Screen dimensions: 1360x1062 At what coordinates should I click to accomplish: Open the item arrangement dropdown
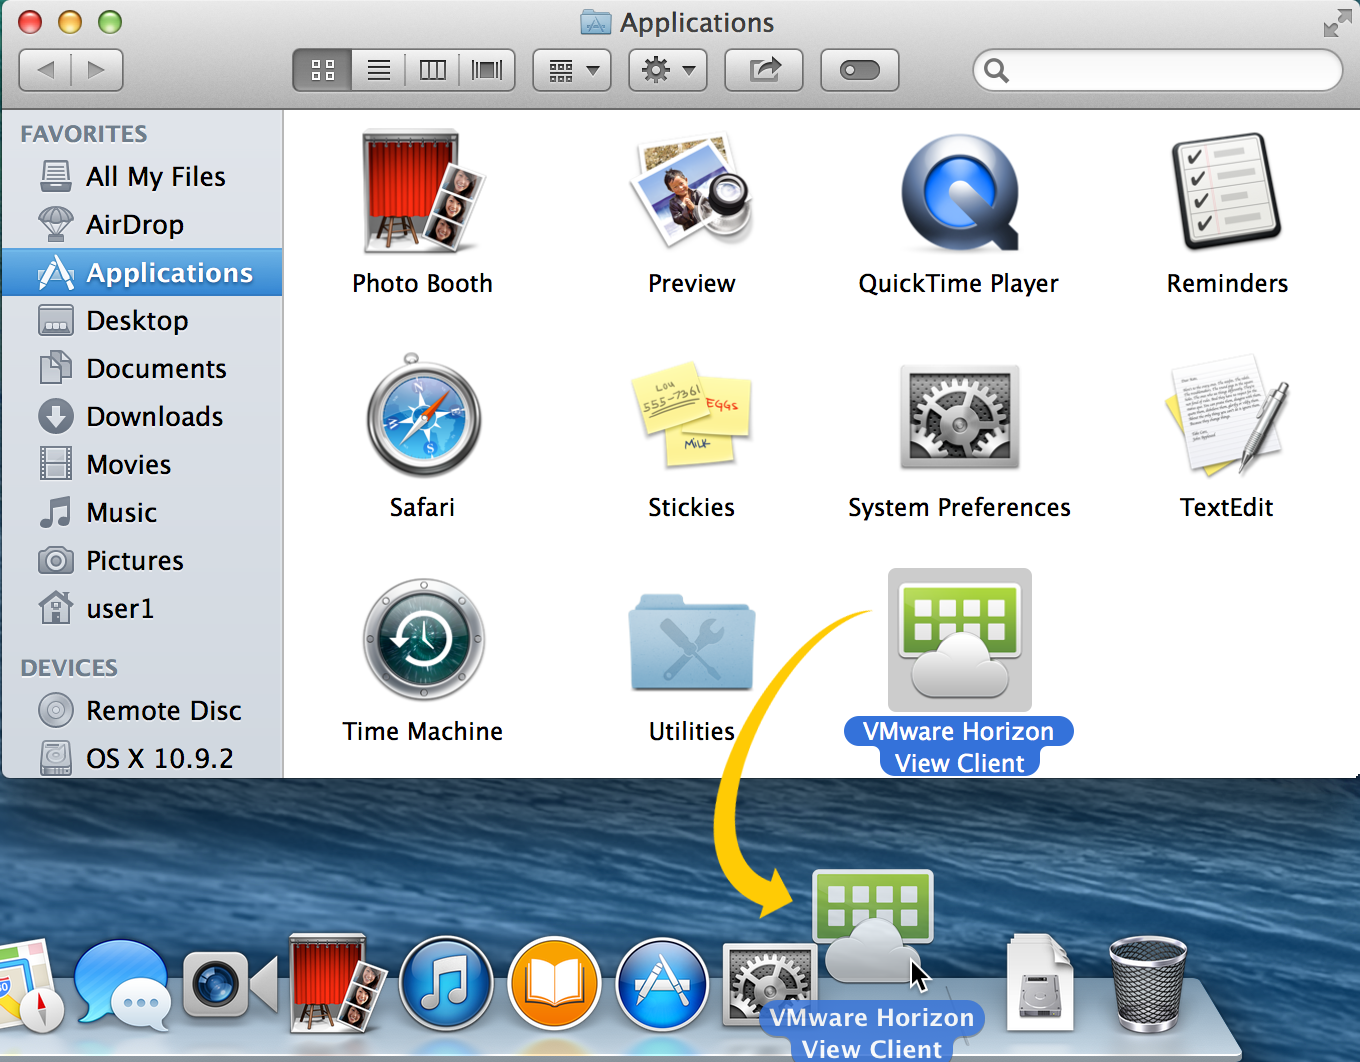(572, 70)
